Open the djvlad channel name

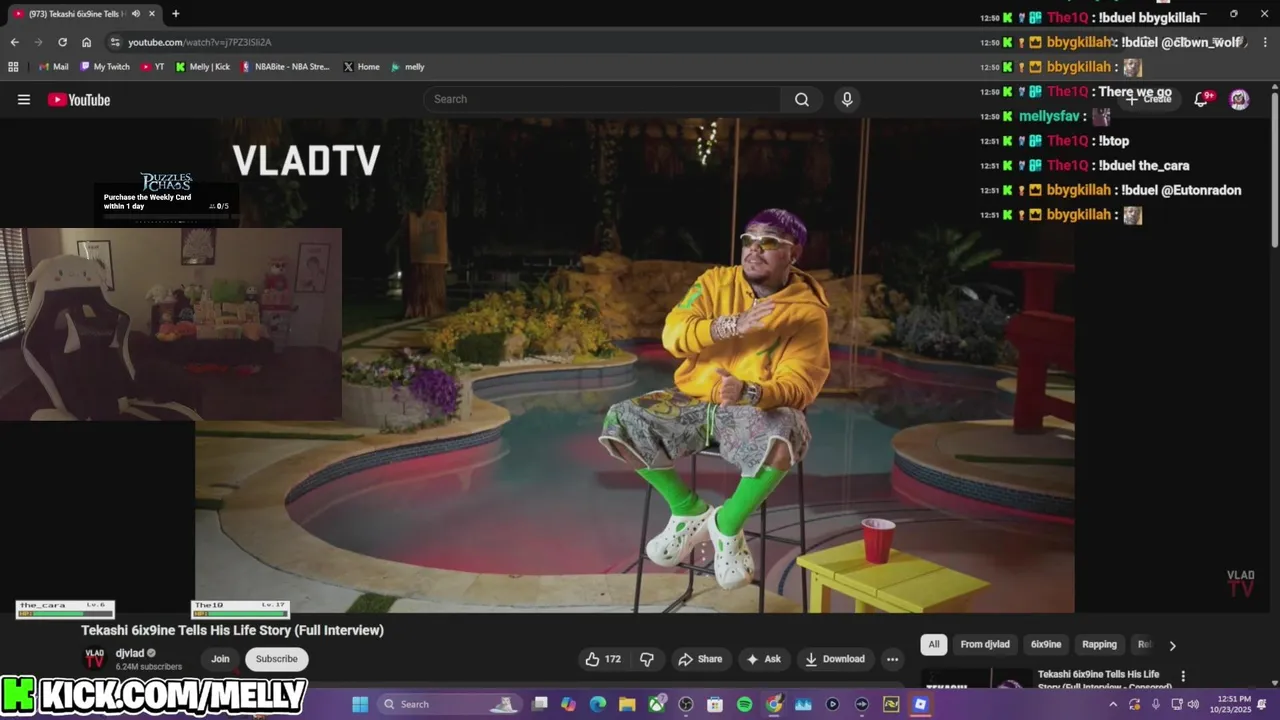130,653
